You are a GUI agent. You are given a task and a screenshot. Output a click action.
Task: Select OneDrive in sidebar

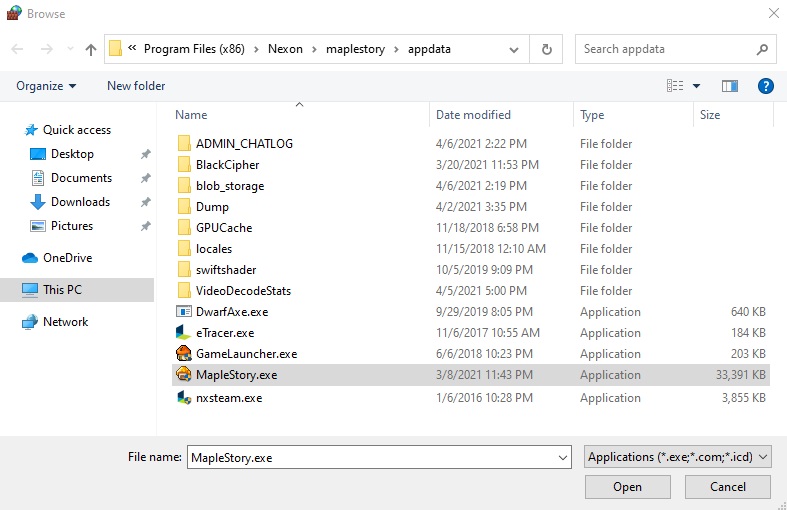[67, 258]
